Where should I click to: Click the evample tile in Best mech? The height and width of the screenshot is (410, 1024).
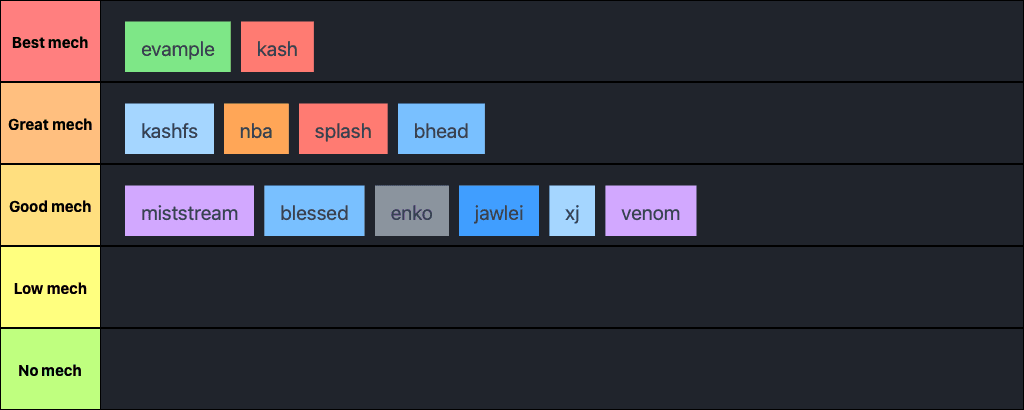[178, 47]
